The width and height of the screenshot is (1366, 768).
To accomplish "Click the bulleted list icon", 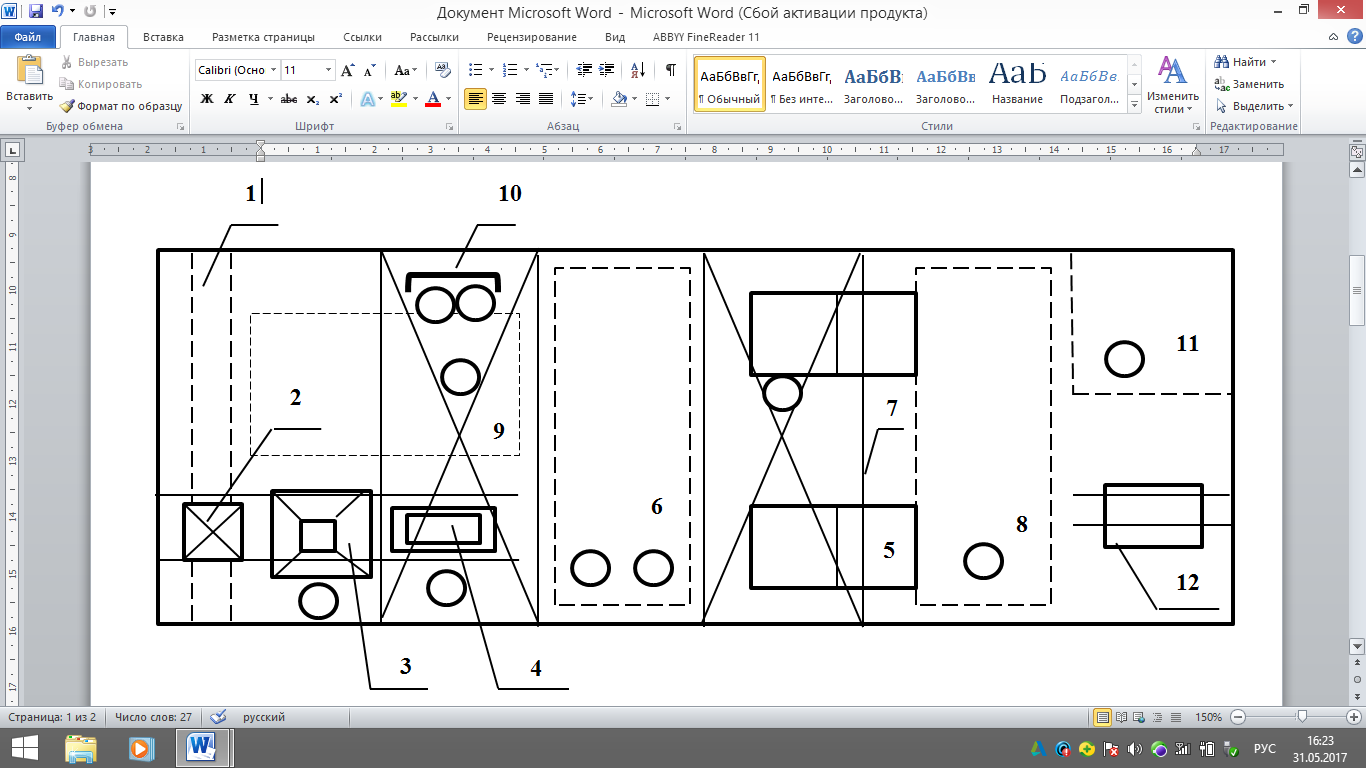I will 475,70.
